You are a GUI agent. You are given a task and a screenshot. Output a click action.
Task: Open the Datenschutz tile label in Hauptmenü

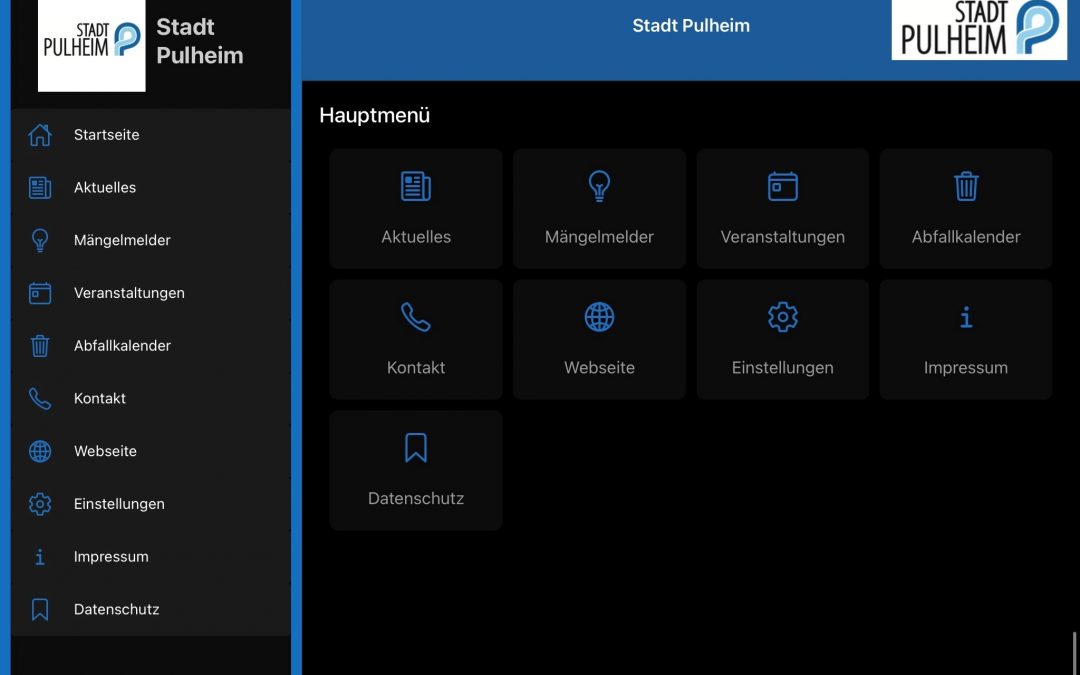(416, 499)
